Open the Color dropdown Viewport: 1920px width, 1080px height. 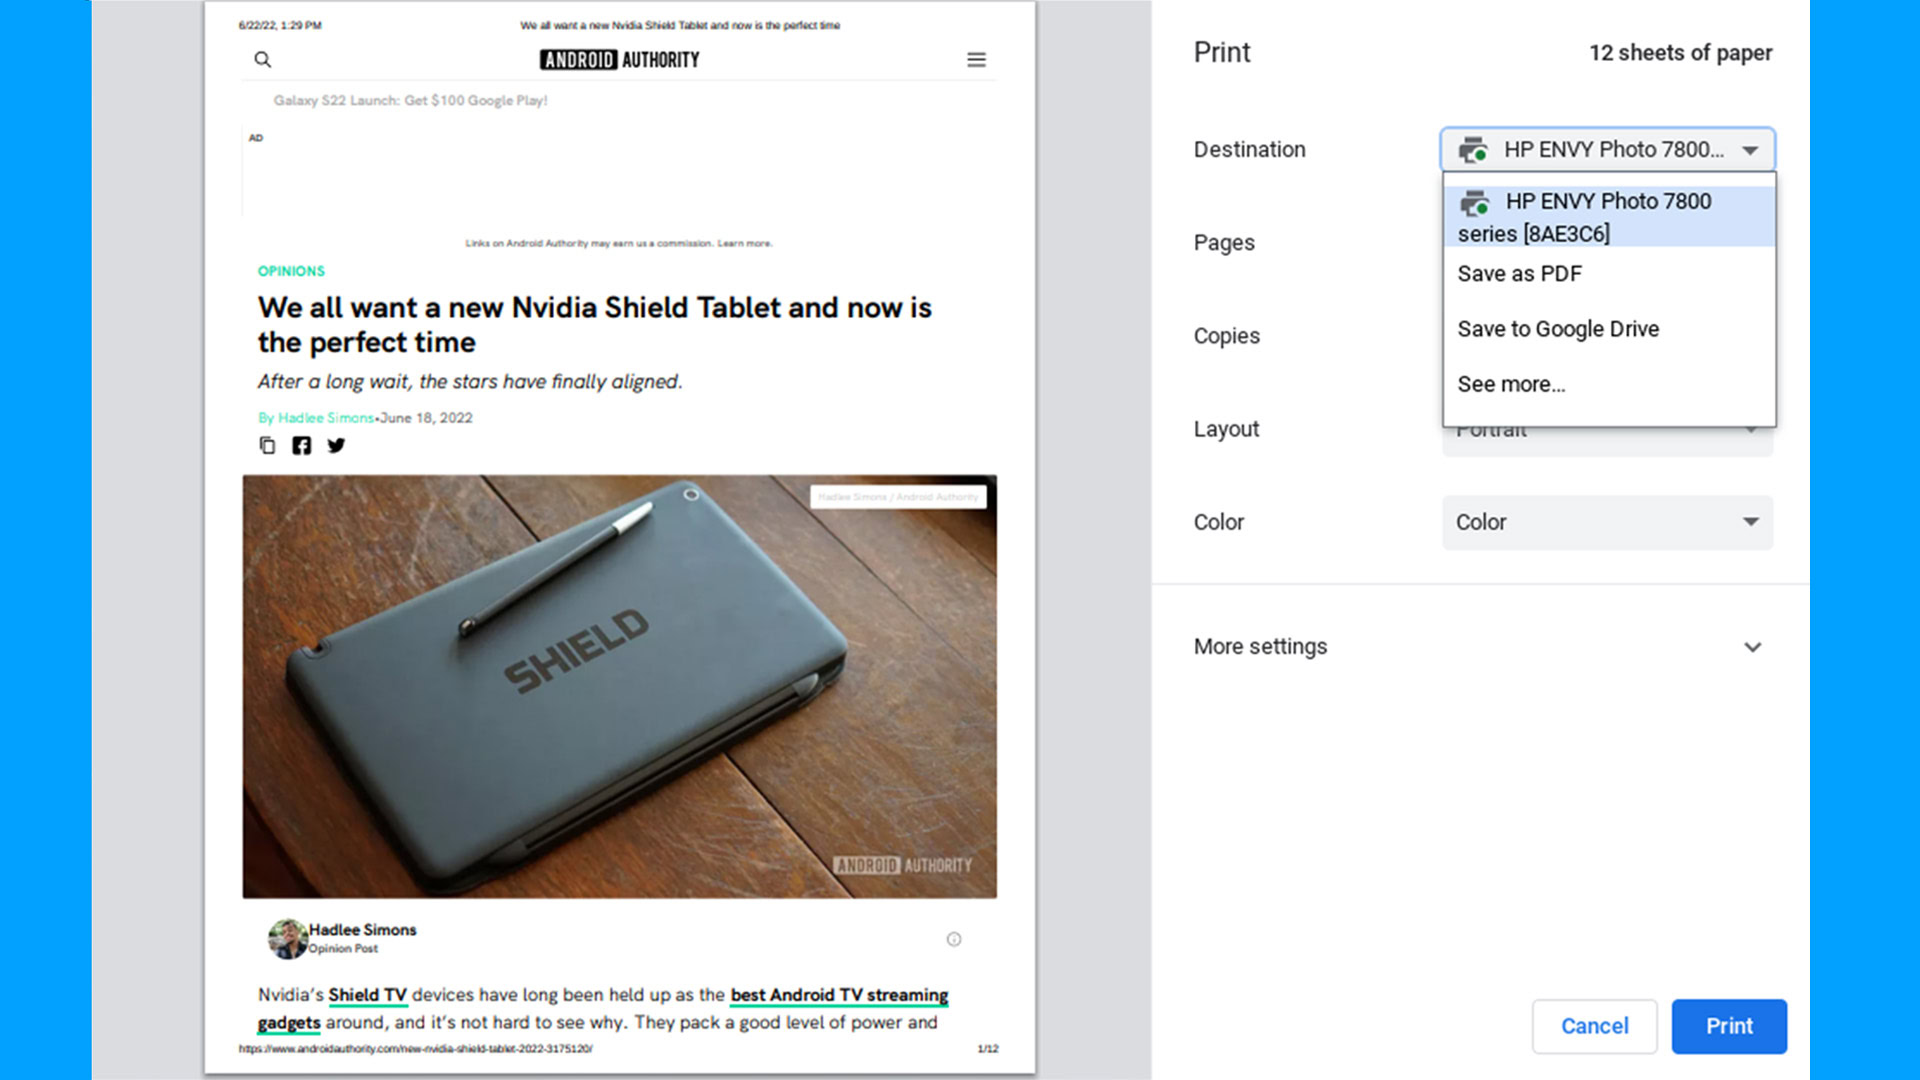[1608, 522]
